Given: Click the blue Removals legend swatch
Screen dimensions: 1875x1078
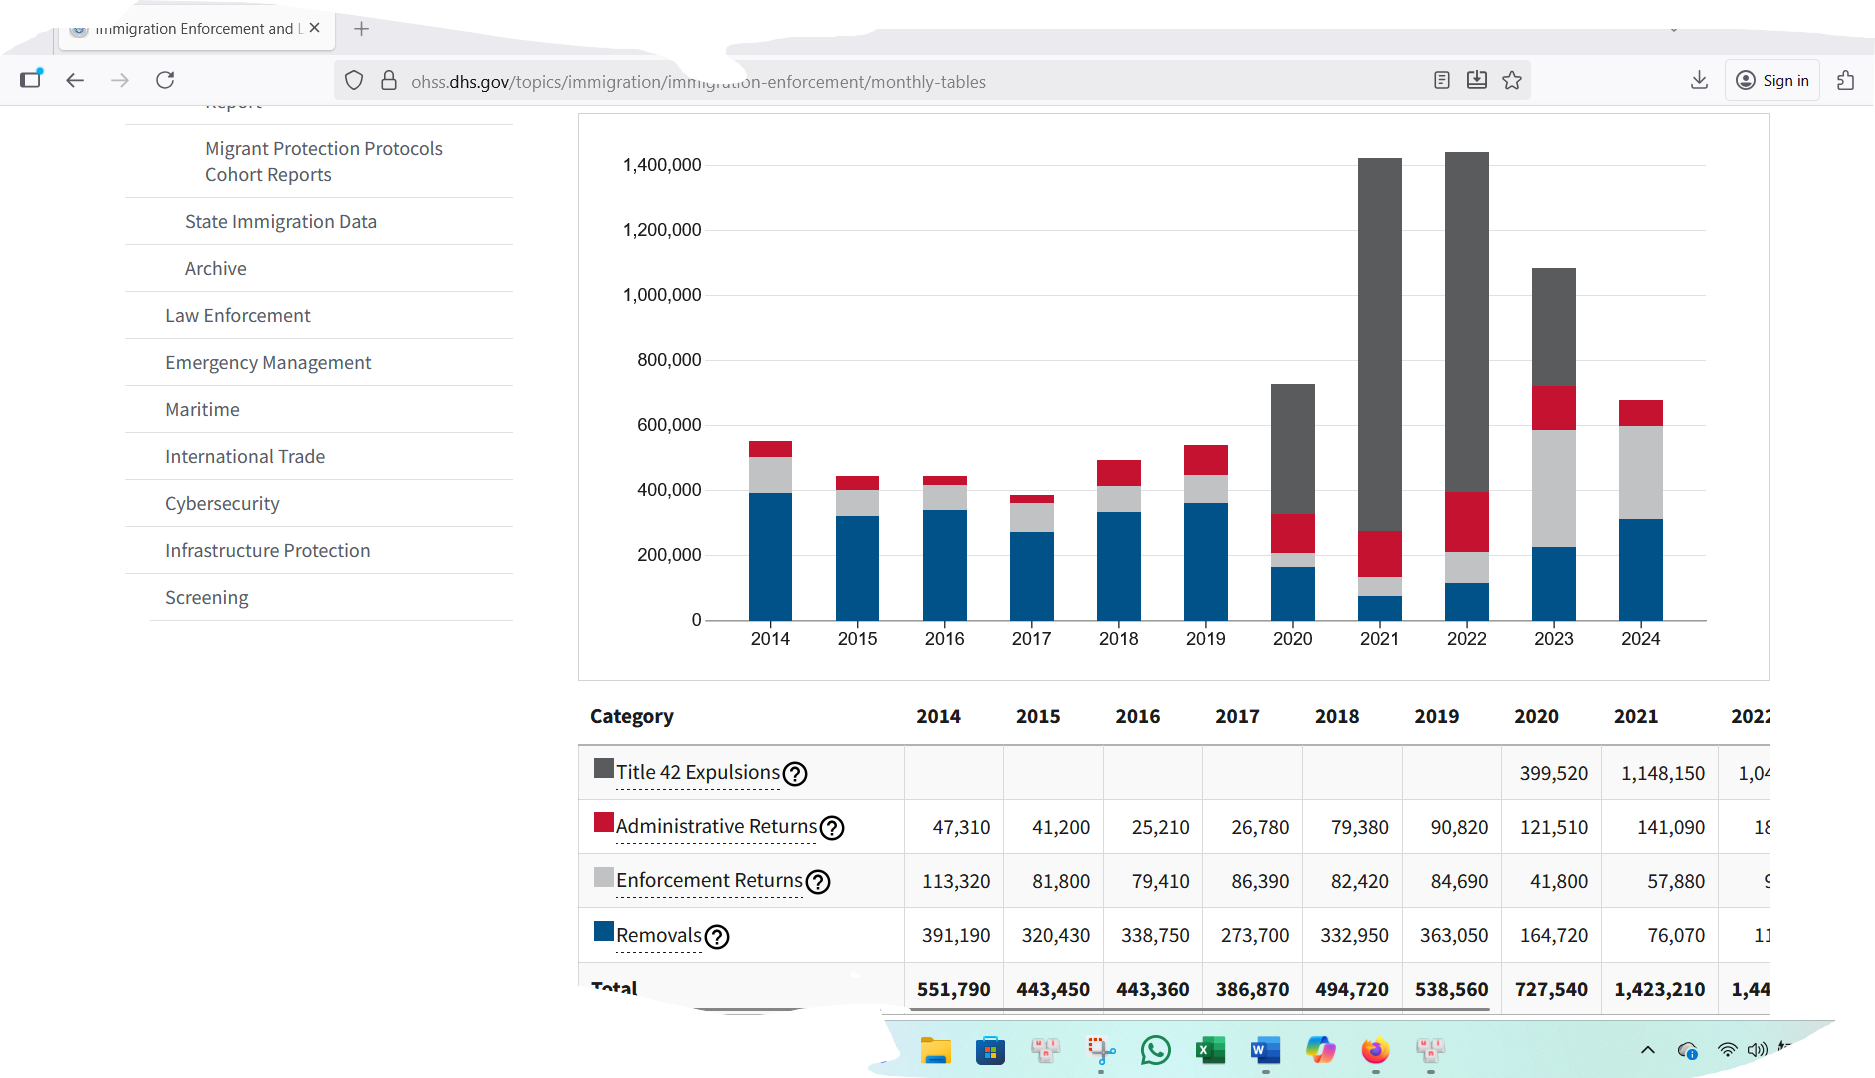Looking at the screenshot, I should (x=604, y=932).
